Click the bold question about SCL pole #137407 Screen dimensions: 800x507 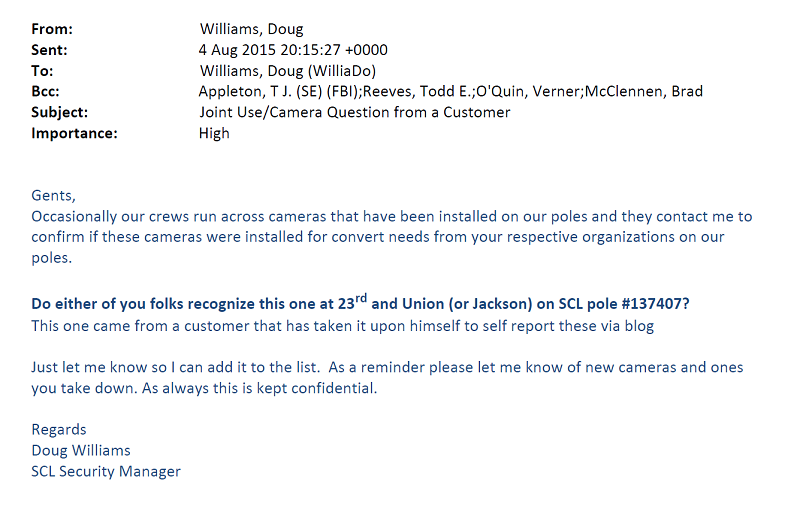click(x=360, y=302)
